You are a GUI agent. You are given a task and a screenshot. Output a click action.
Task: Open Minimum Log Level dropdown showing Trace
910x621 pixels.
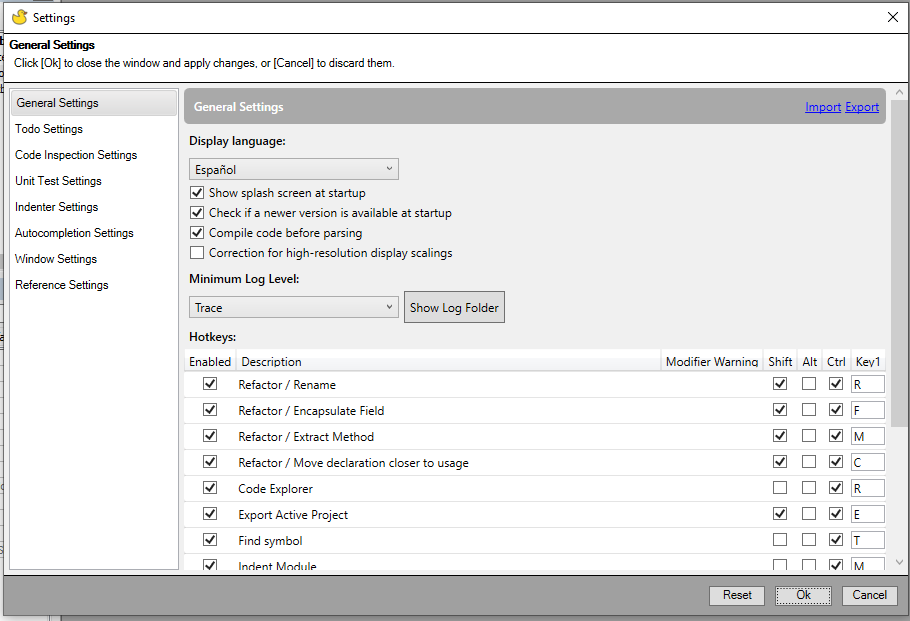coord(294,308)
